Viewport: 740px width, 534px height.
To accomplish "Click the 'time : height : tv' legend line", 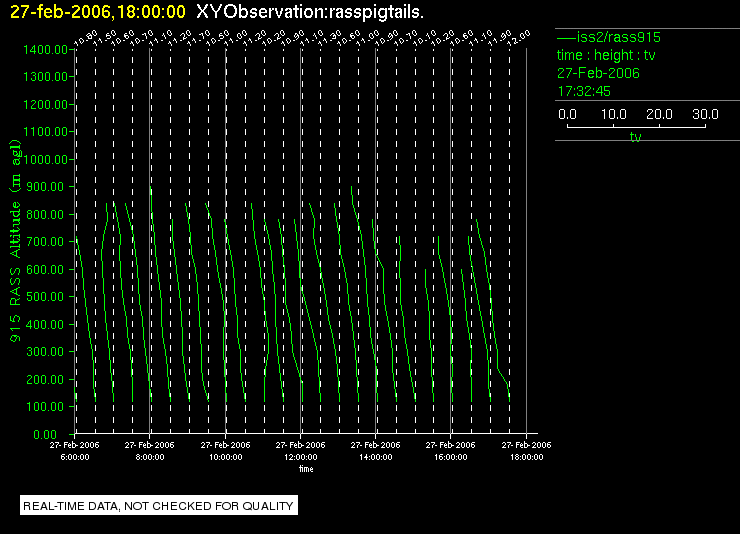I will tap(606, 55).
